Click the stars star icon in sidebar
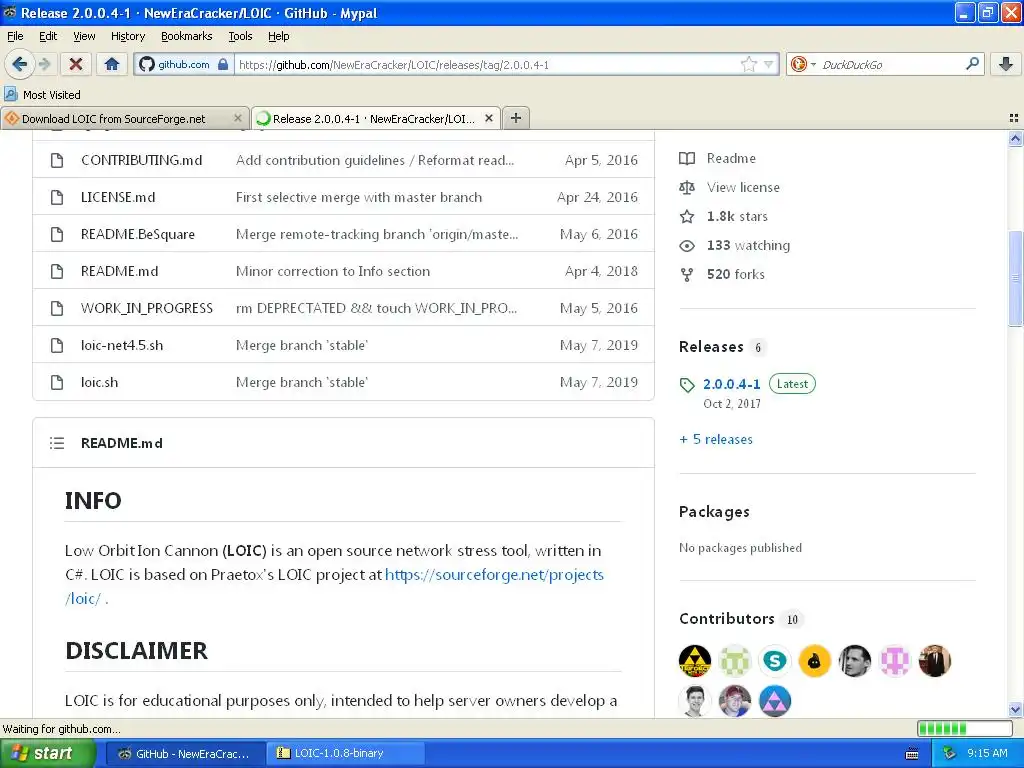1024x768 pixels. (686, 216)
